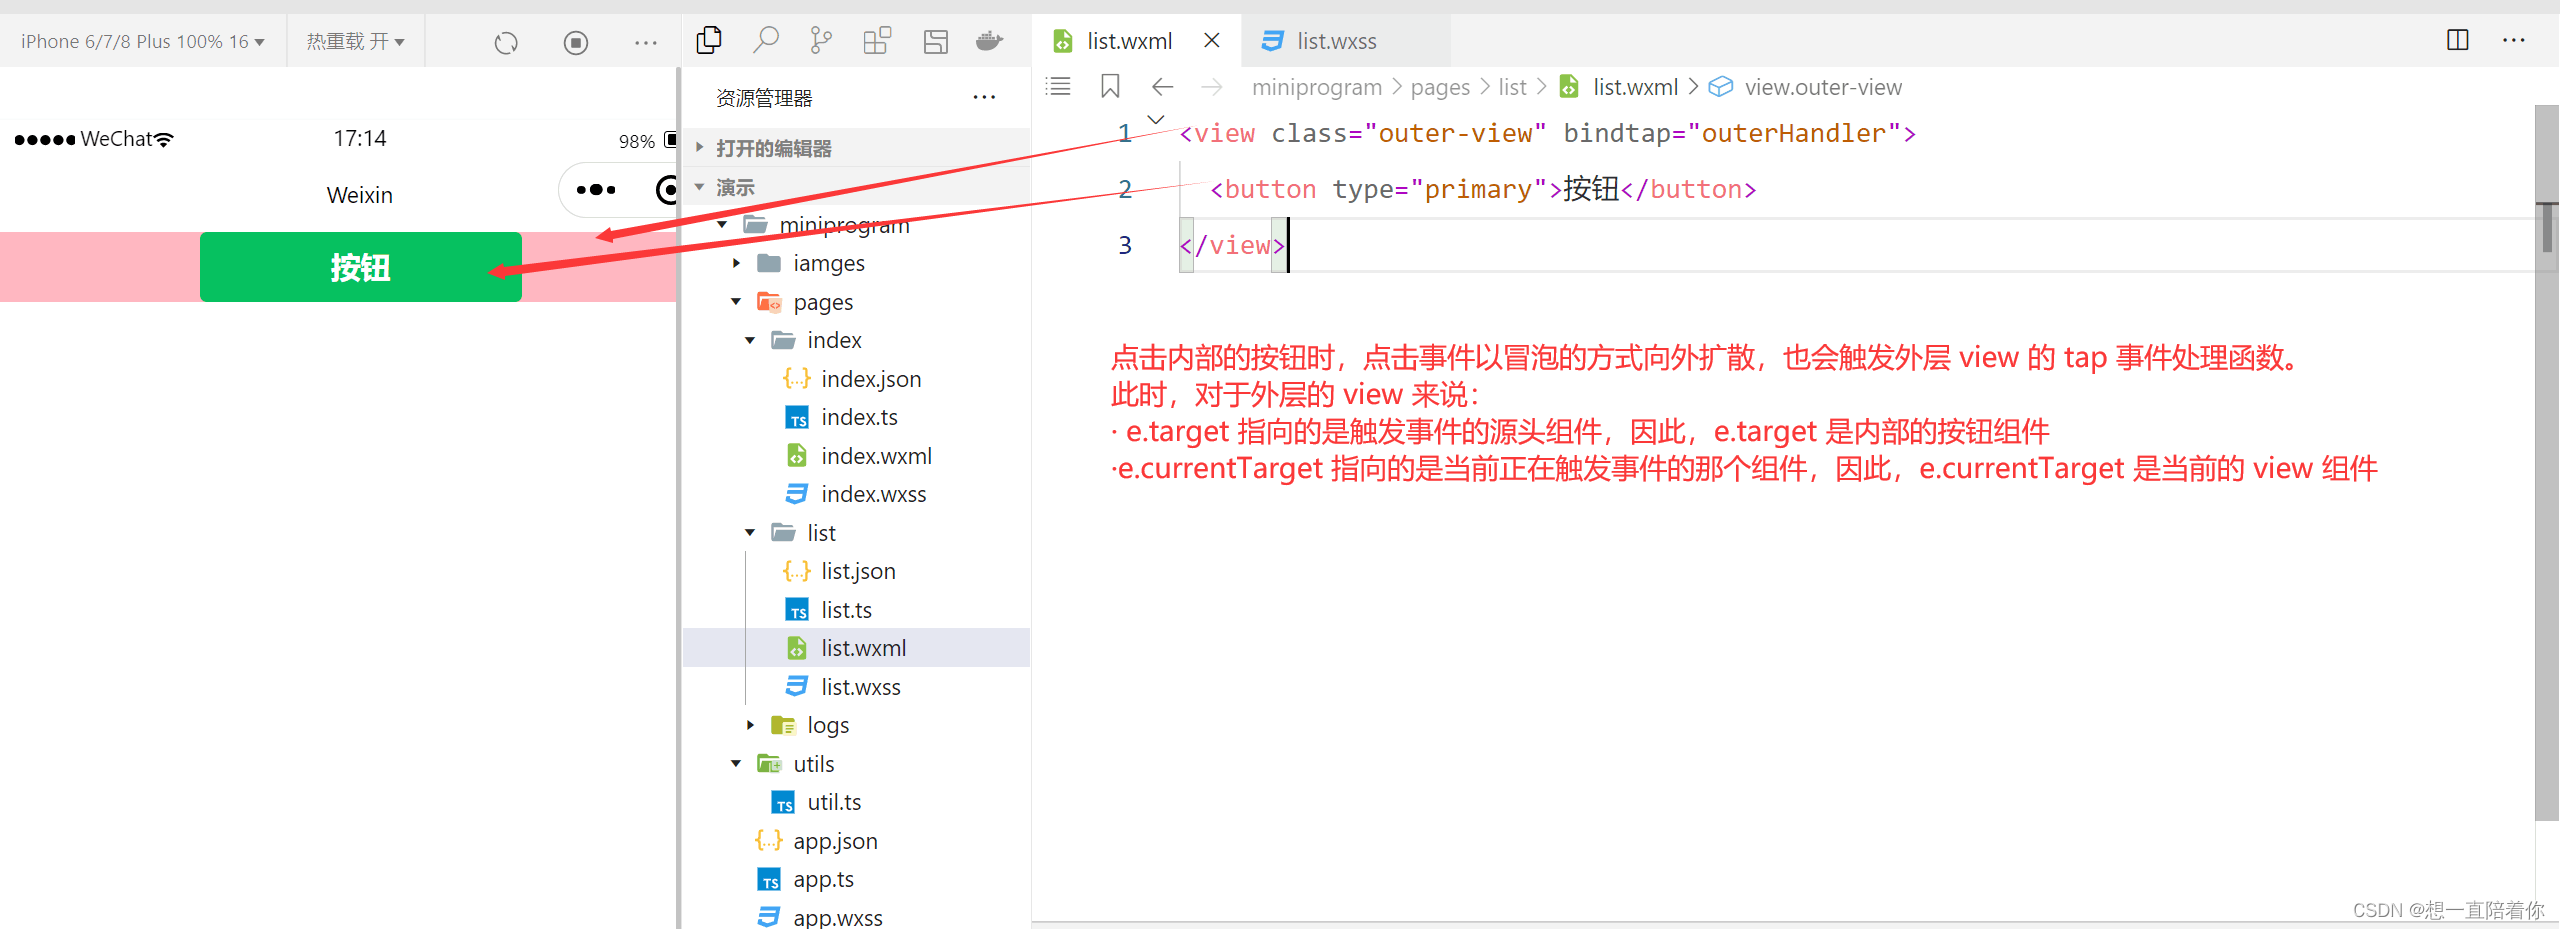Tap the green 按钮 button in simulator
This screenshot has width=2560, height=929.
pyautogui.click(x=361, y=267)
